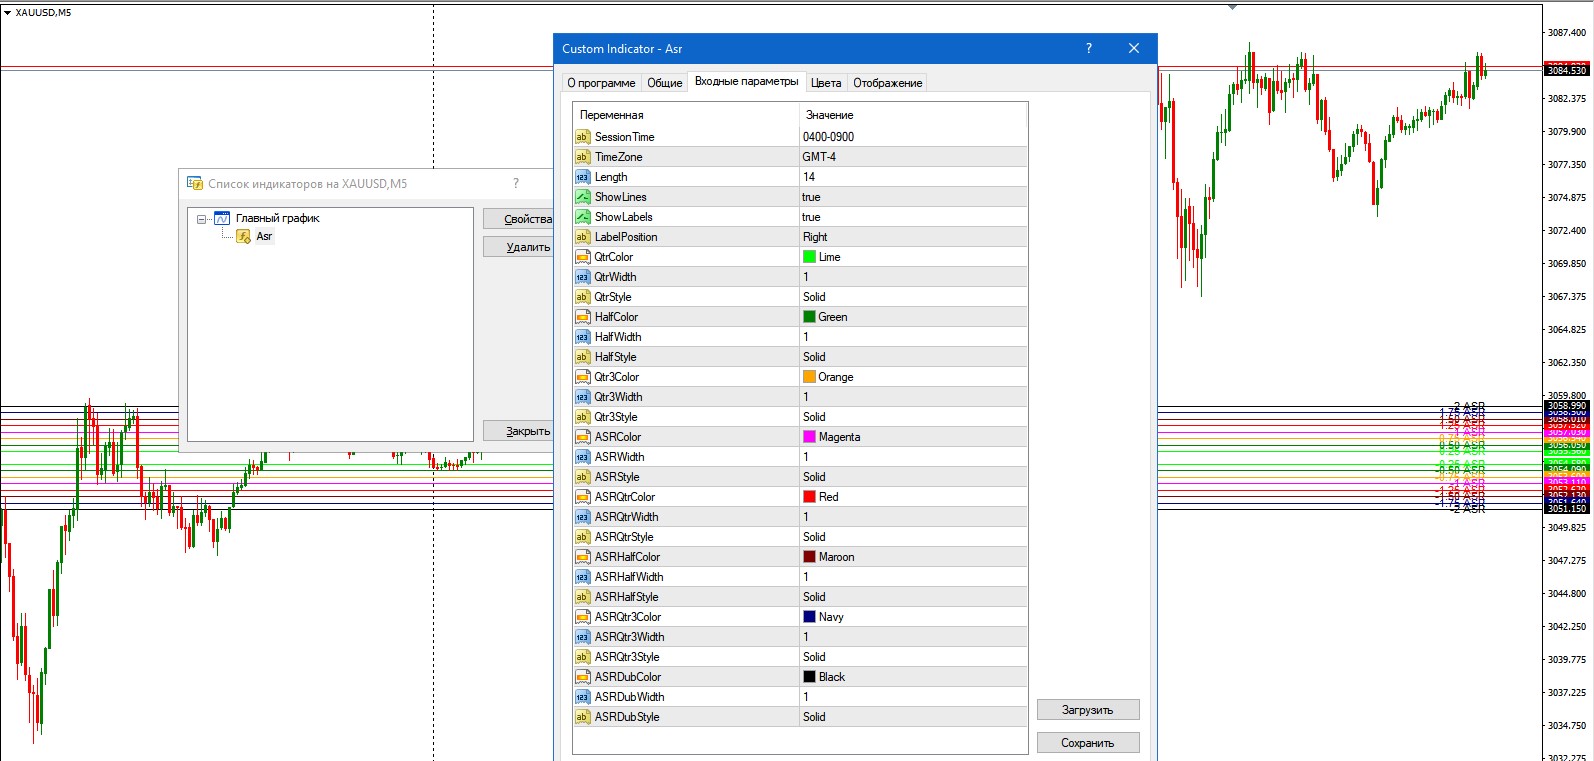Click the ASRQtrWidth row integer icon
The image size is (1594, 761).
pyautogui.click(x=582, y=517)
